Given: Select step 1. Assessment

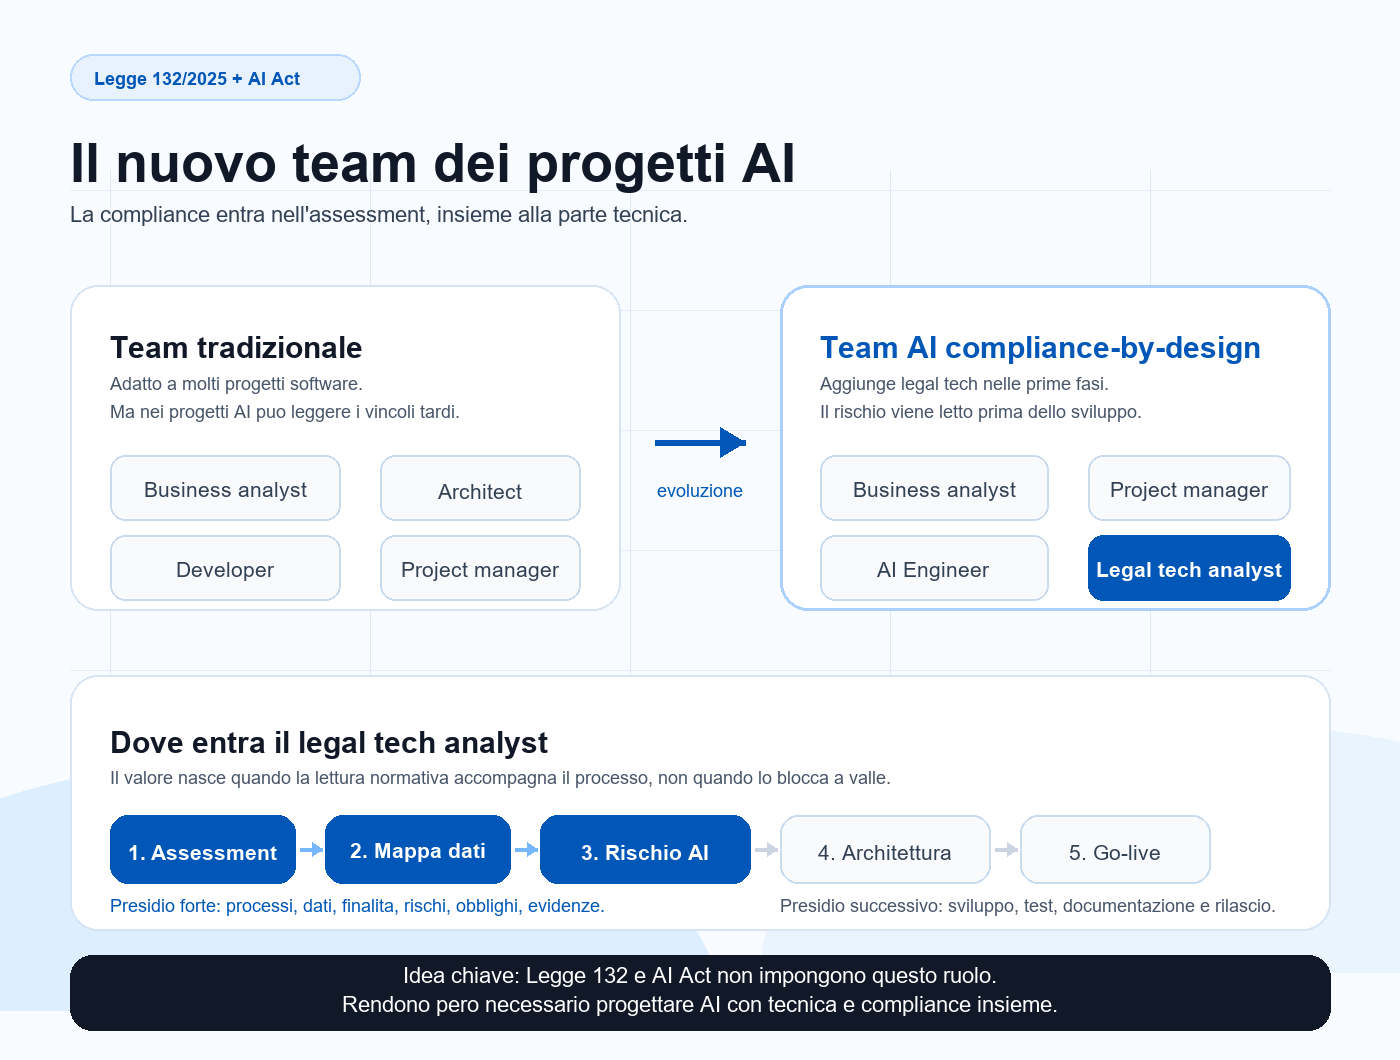Looking at the screenshot, I should pyautogui.click(x=203, y=850).
